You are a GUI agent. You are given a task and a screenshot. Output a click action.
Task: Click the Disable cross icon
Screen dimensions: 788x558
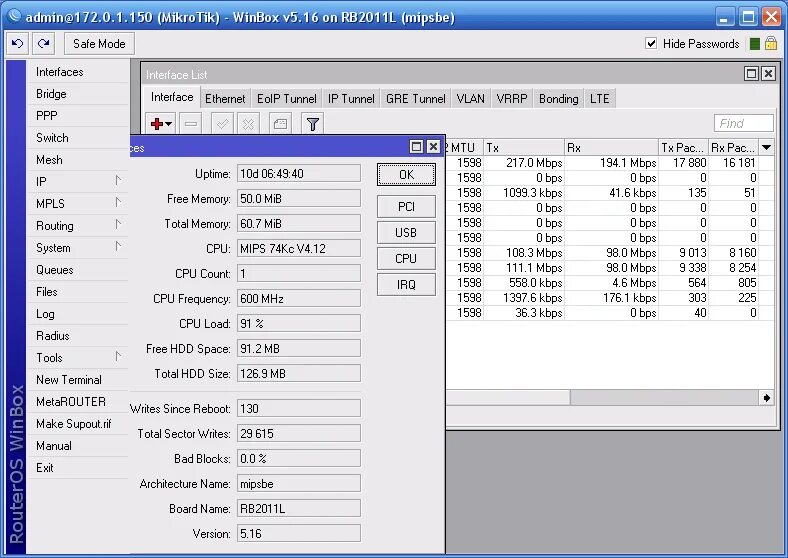coord(248,124)
